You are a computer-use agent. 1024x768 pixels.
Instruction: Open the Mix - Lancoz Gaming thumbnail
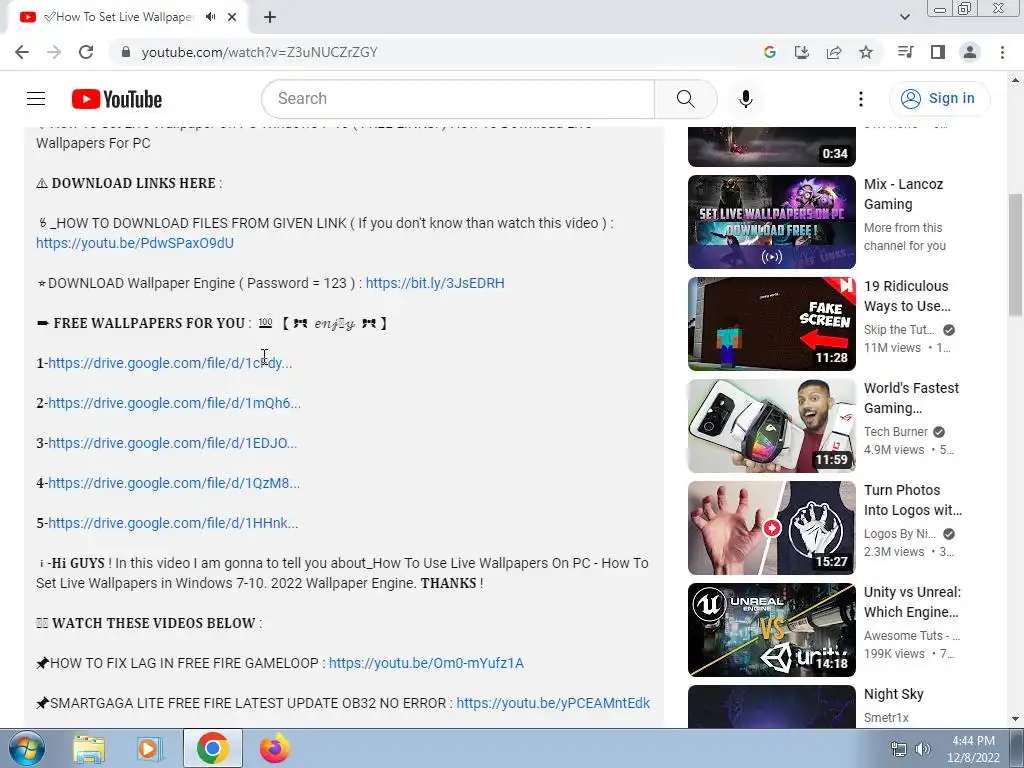pos(771,222)
